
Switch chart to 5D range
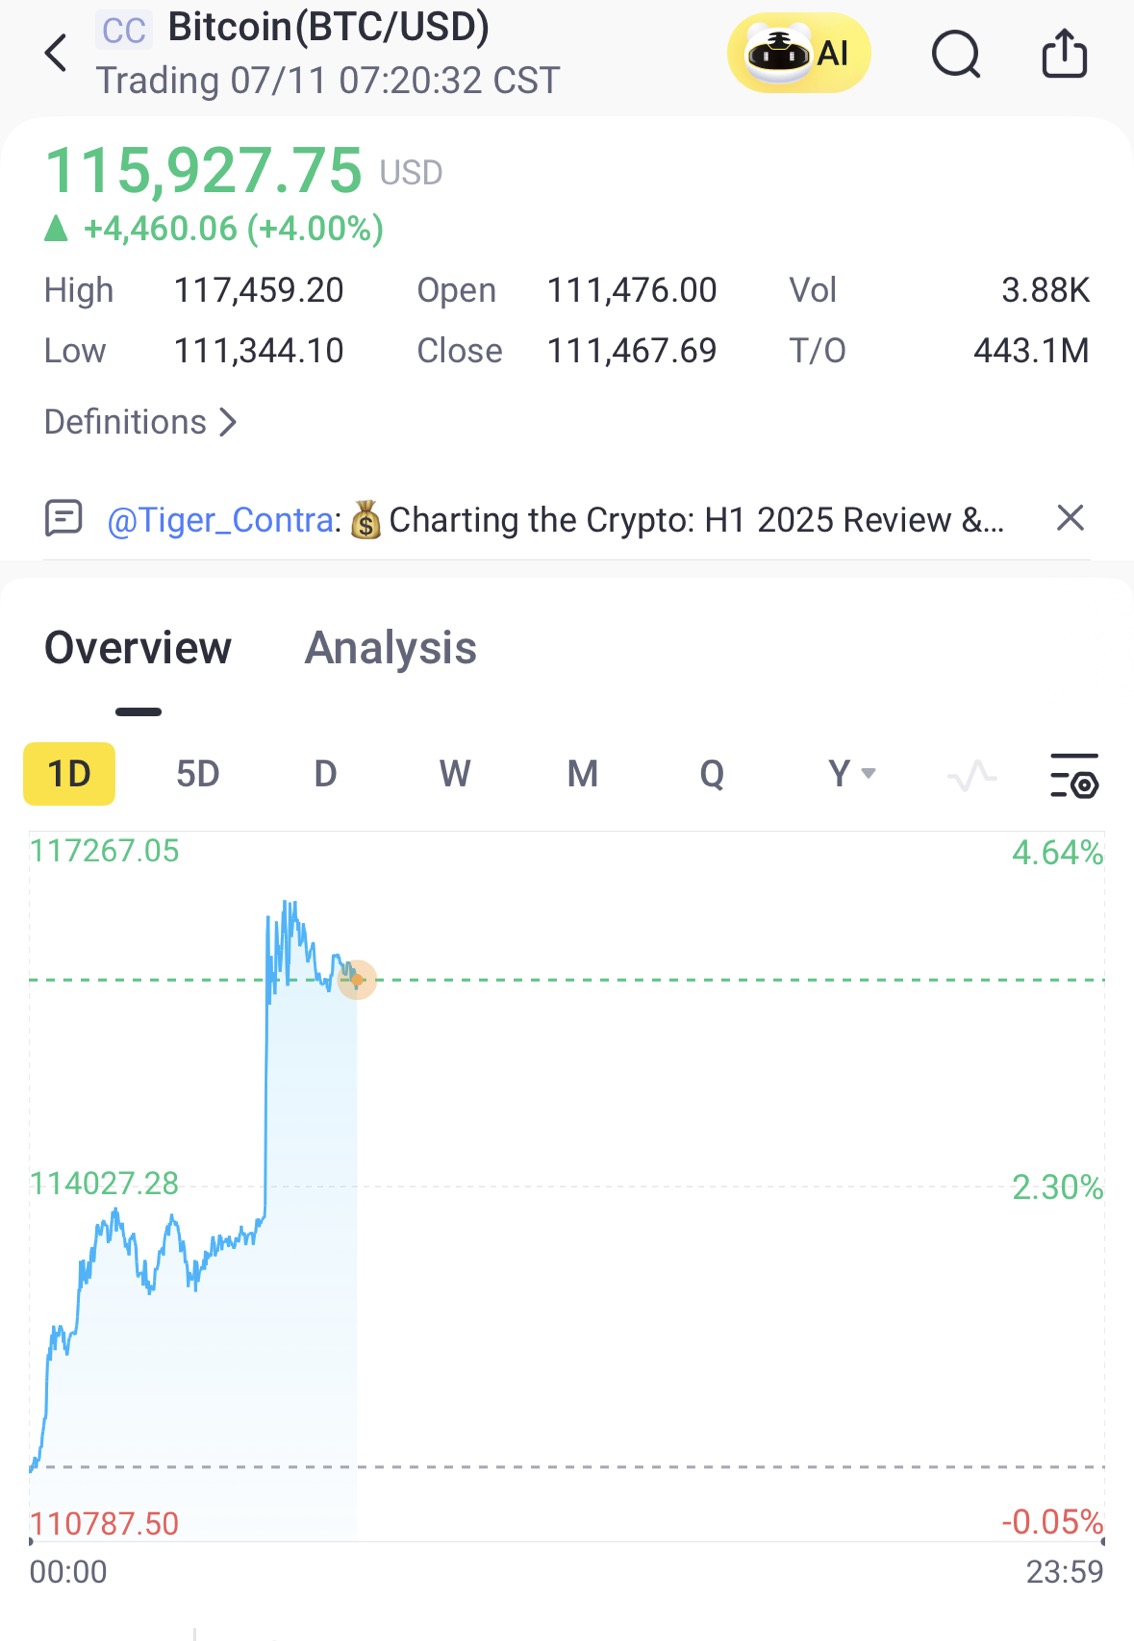[197, 774]
